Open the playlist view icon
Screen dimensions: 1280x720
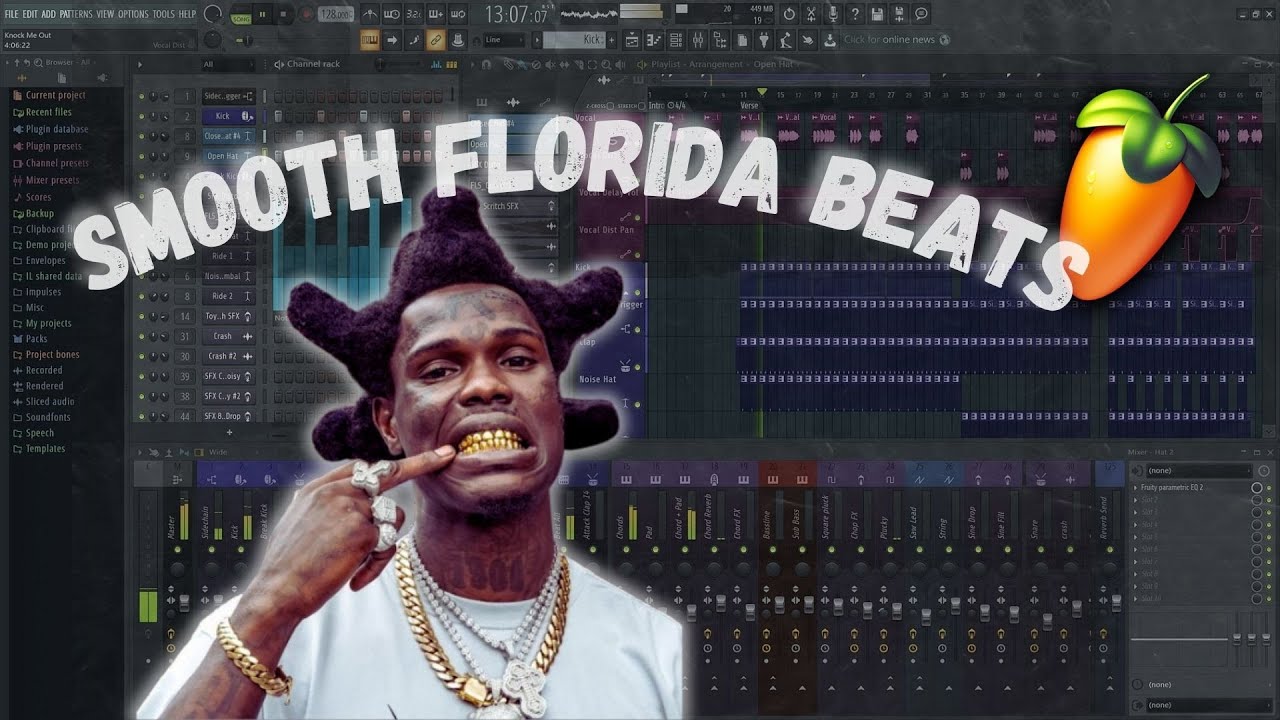tap(632, 40)
